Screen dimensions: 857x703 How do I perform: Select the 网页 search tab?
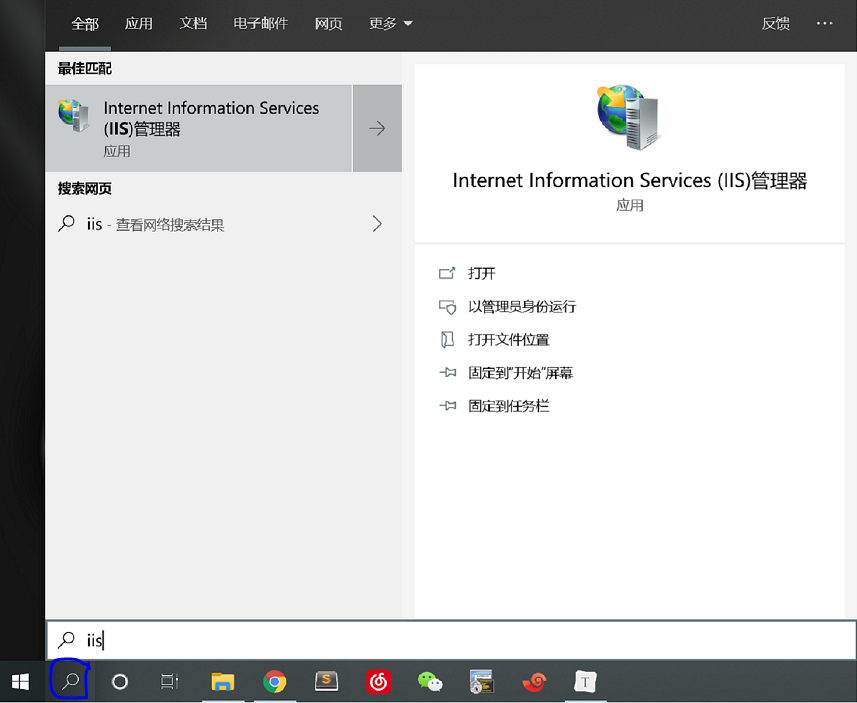point(328,24)
